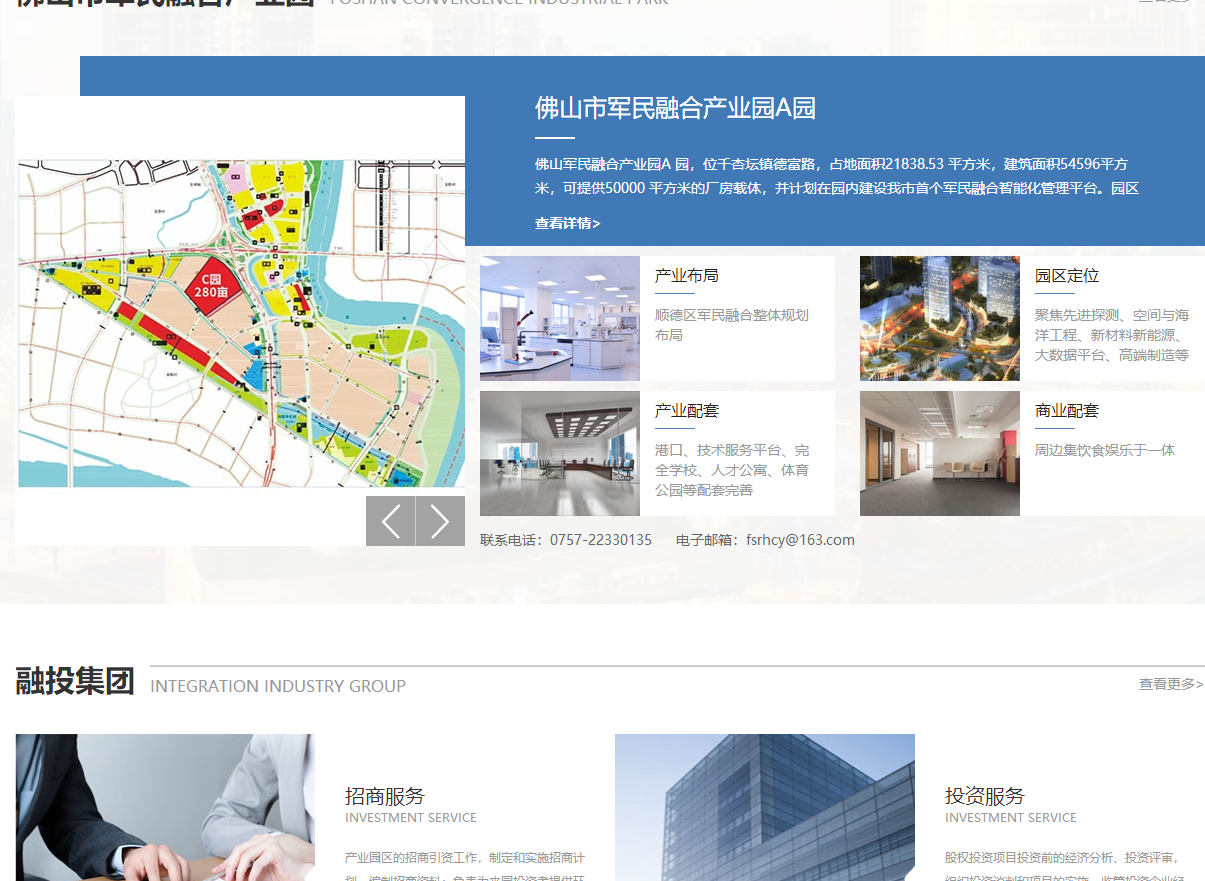The image size is (1205, 881).
Task: Click the next slide arrow
Action: 440,520
